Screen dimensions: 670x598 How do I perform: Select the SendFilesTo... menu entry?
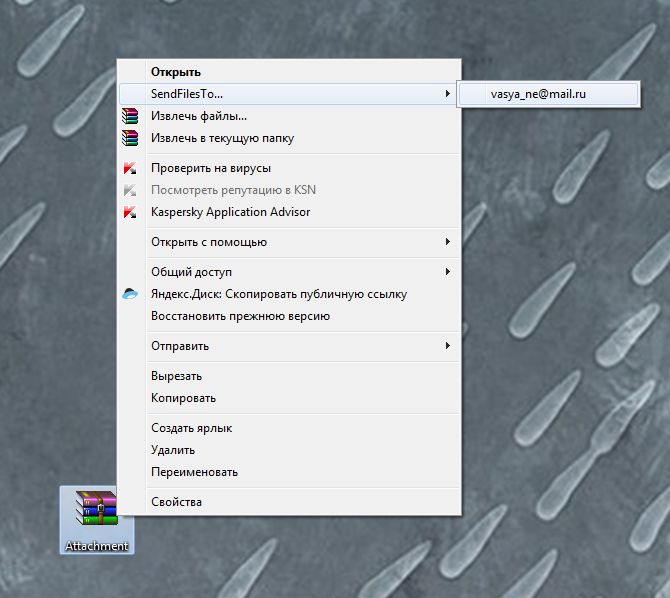(x=289, y=94)
